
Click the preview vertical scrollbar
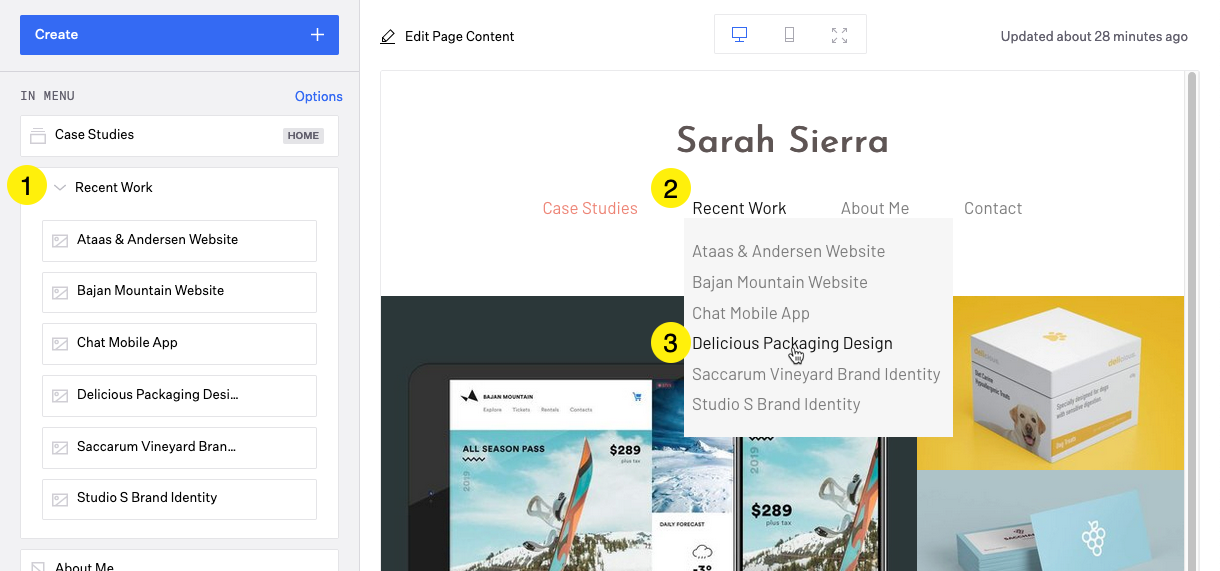(1191, 320)
